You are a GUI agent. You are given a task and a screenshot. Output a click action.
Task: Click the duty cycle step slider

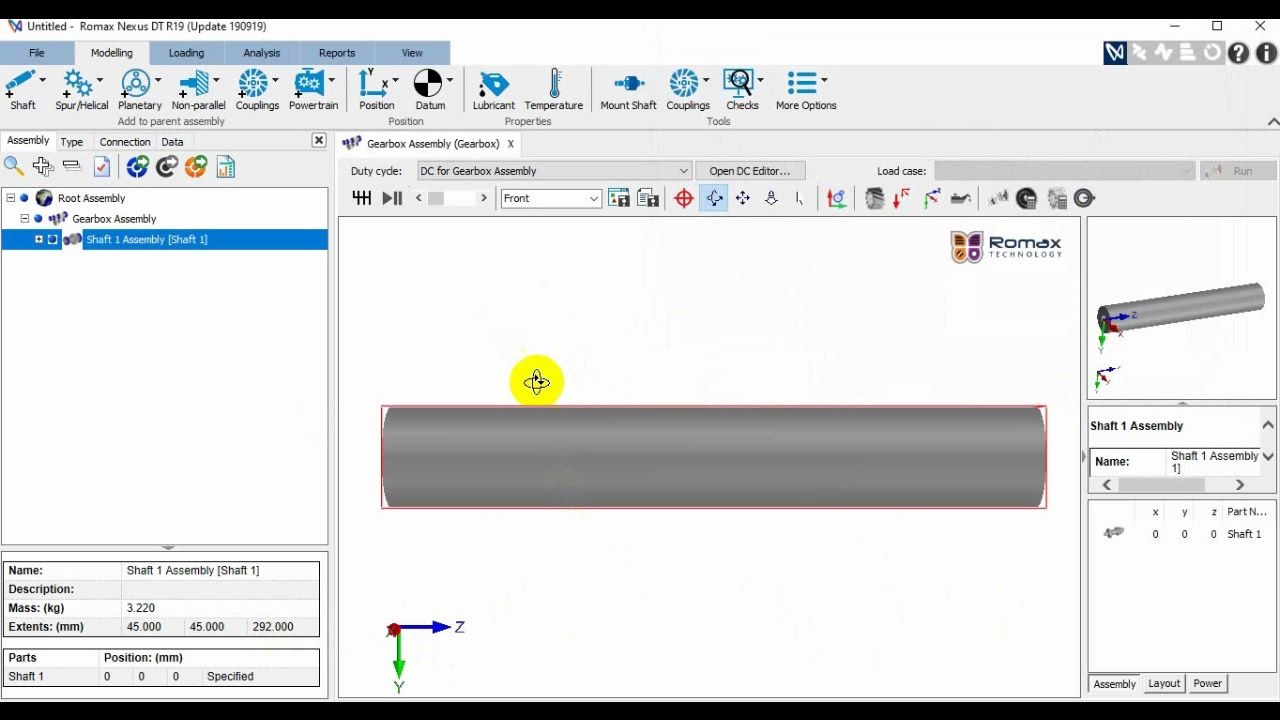[450, 198]
